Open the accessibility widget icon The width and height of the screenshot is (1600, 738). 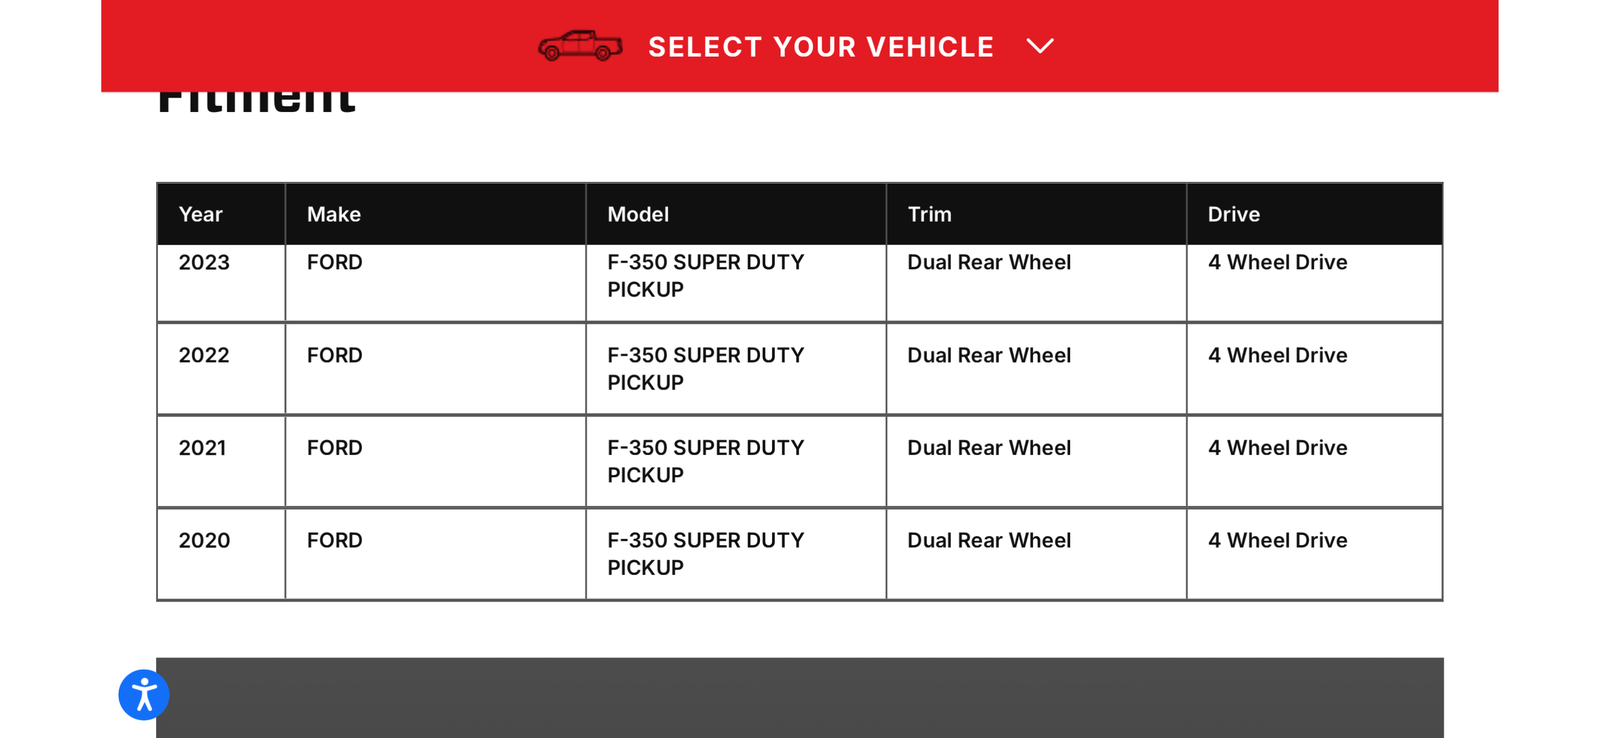144,695
